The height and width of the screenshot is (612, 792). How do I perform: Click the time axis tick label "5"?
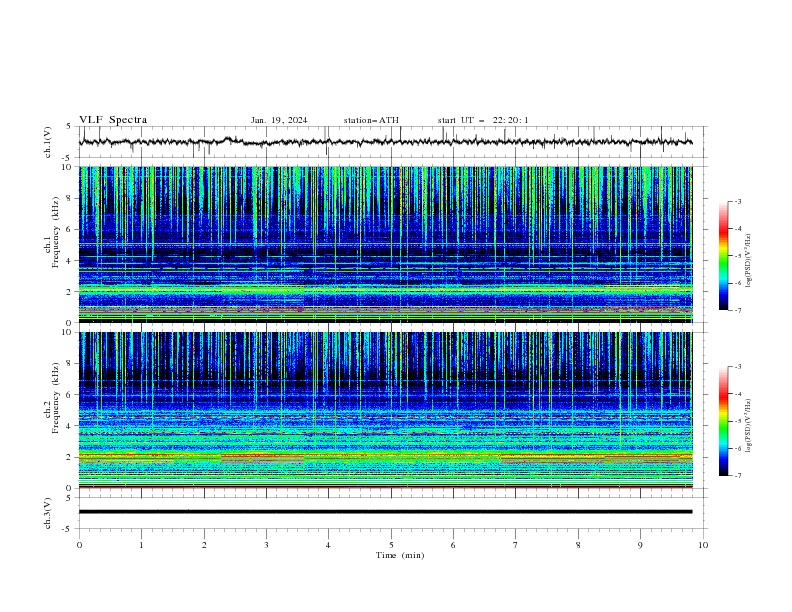[x=391, y=545]
